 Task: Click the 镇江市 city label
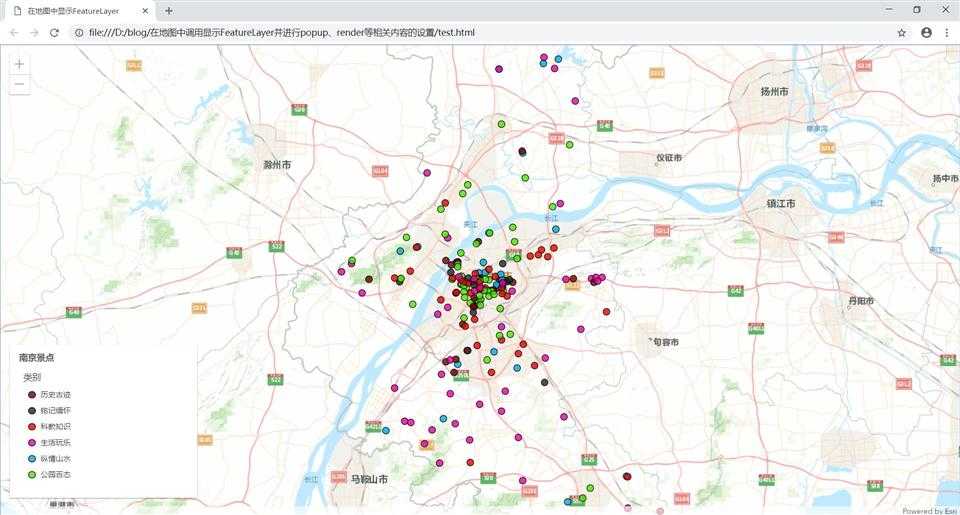(781, 203)
